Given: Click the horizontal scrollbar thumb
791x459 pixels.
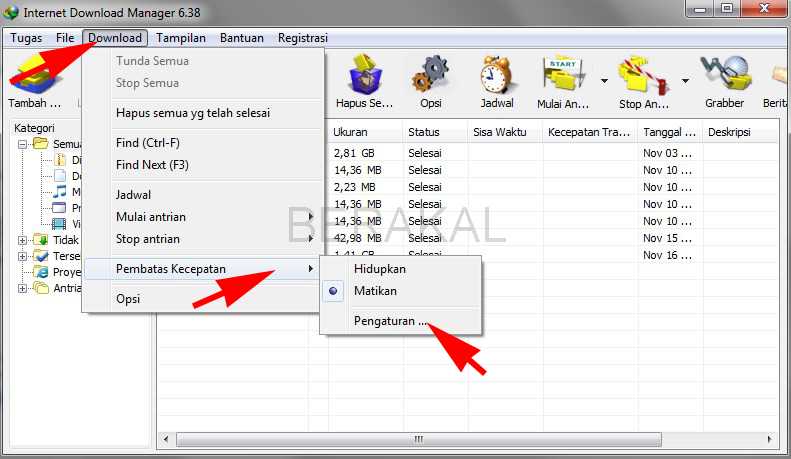Looking at the screenshot, I should tap(419, 439).
